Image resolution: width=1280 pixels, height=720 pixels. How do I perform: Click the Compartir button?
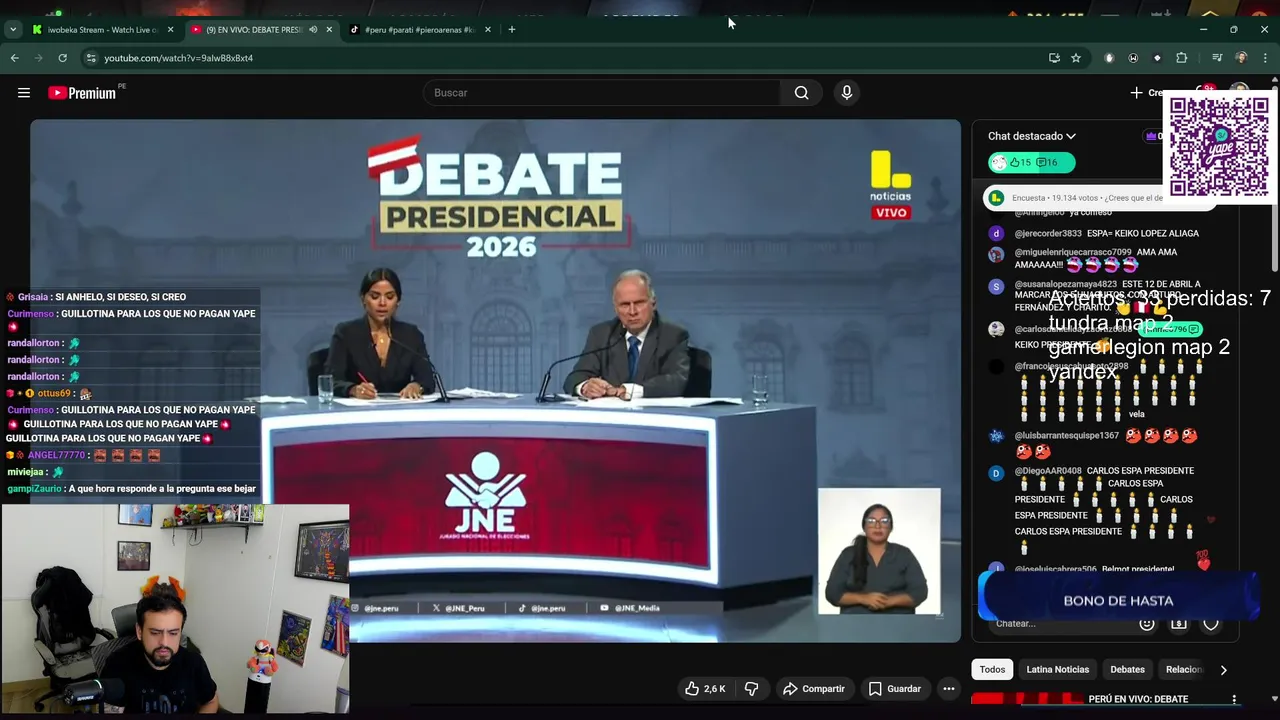[813, 689]
